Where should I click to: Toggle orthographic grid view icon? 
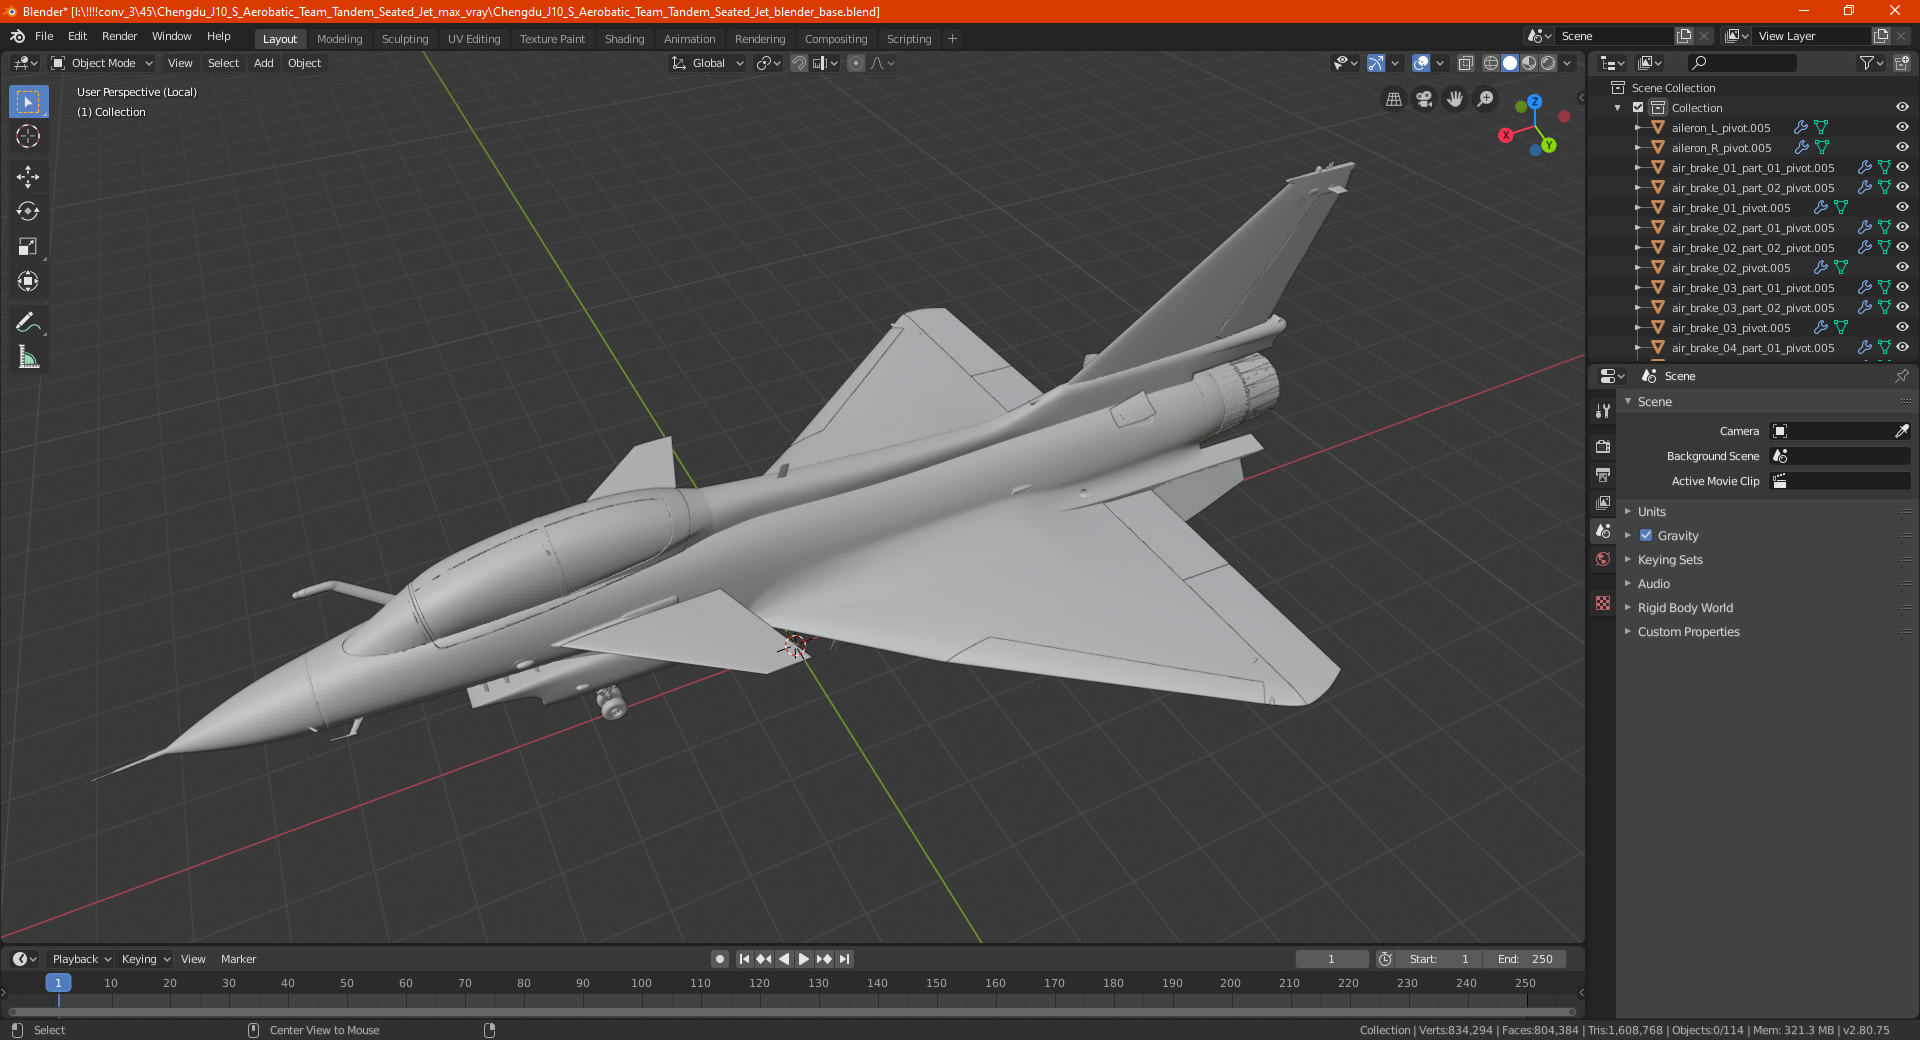(x=1394, y=99)
